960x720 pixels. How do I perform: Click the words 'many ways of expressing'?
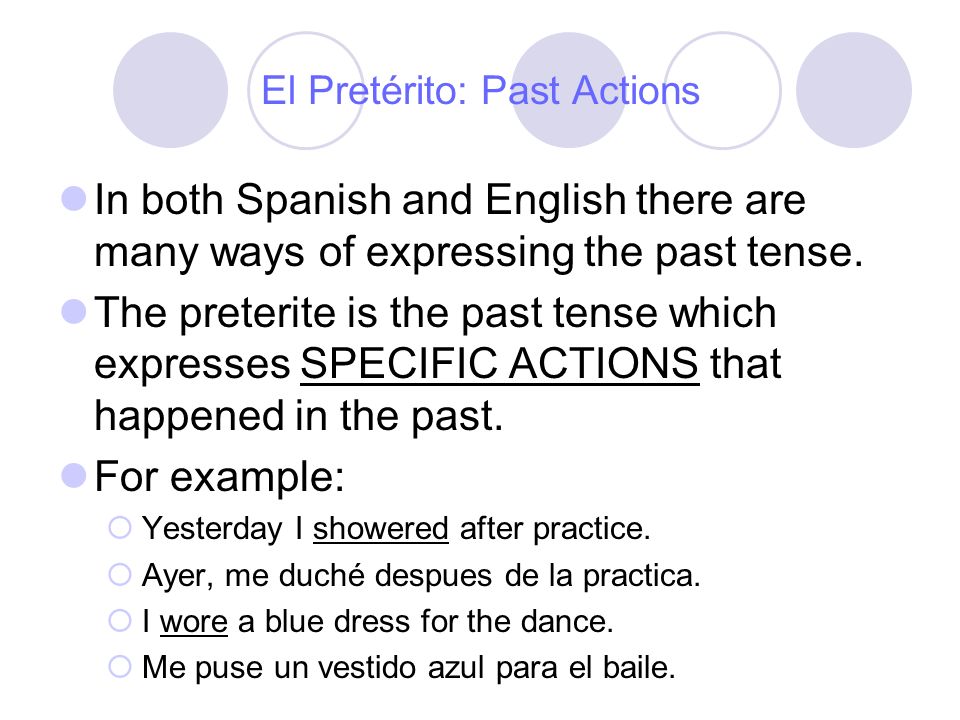(x=334, y=253)
